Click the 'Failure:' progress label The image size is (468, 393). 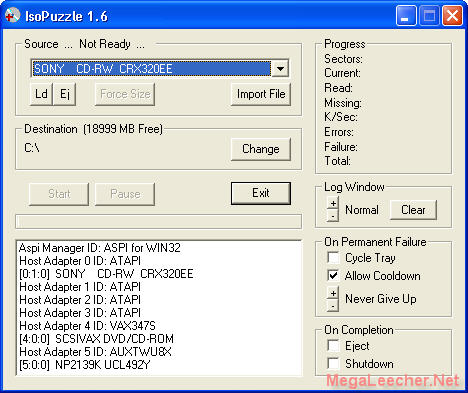click(x=341, y=147)
